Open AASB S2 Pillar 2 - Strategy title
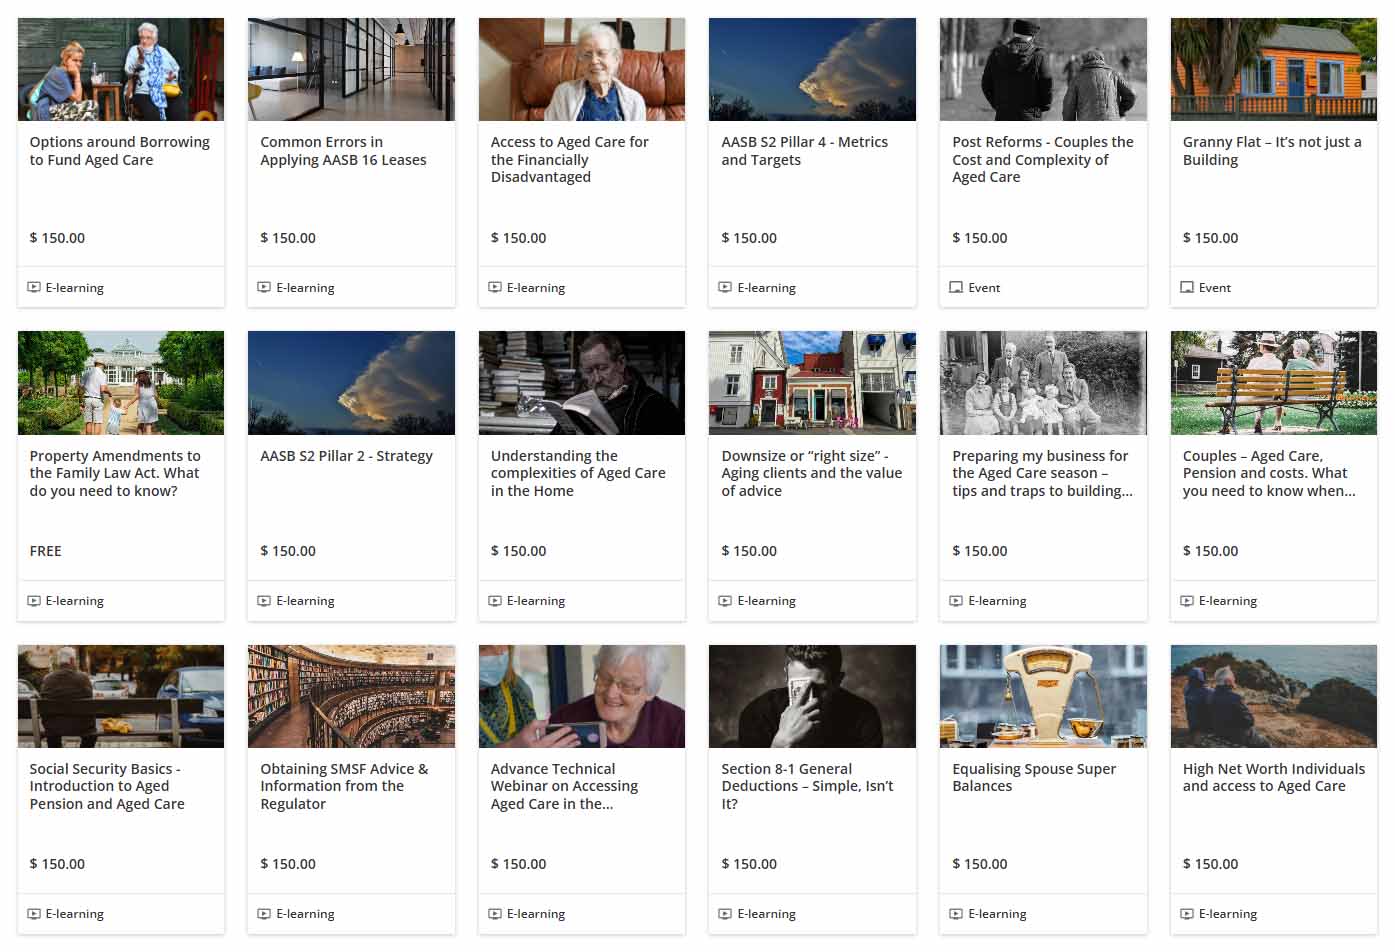The width and height of the screenshot is (1395, 952). coord(346,456)
